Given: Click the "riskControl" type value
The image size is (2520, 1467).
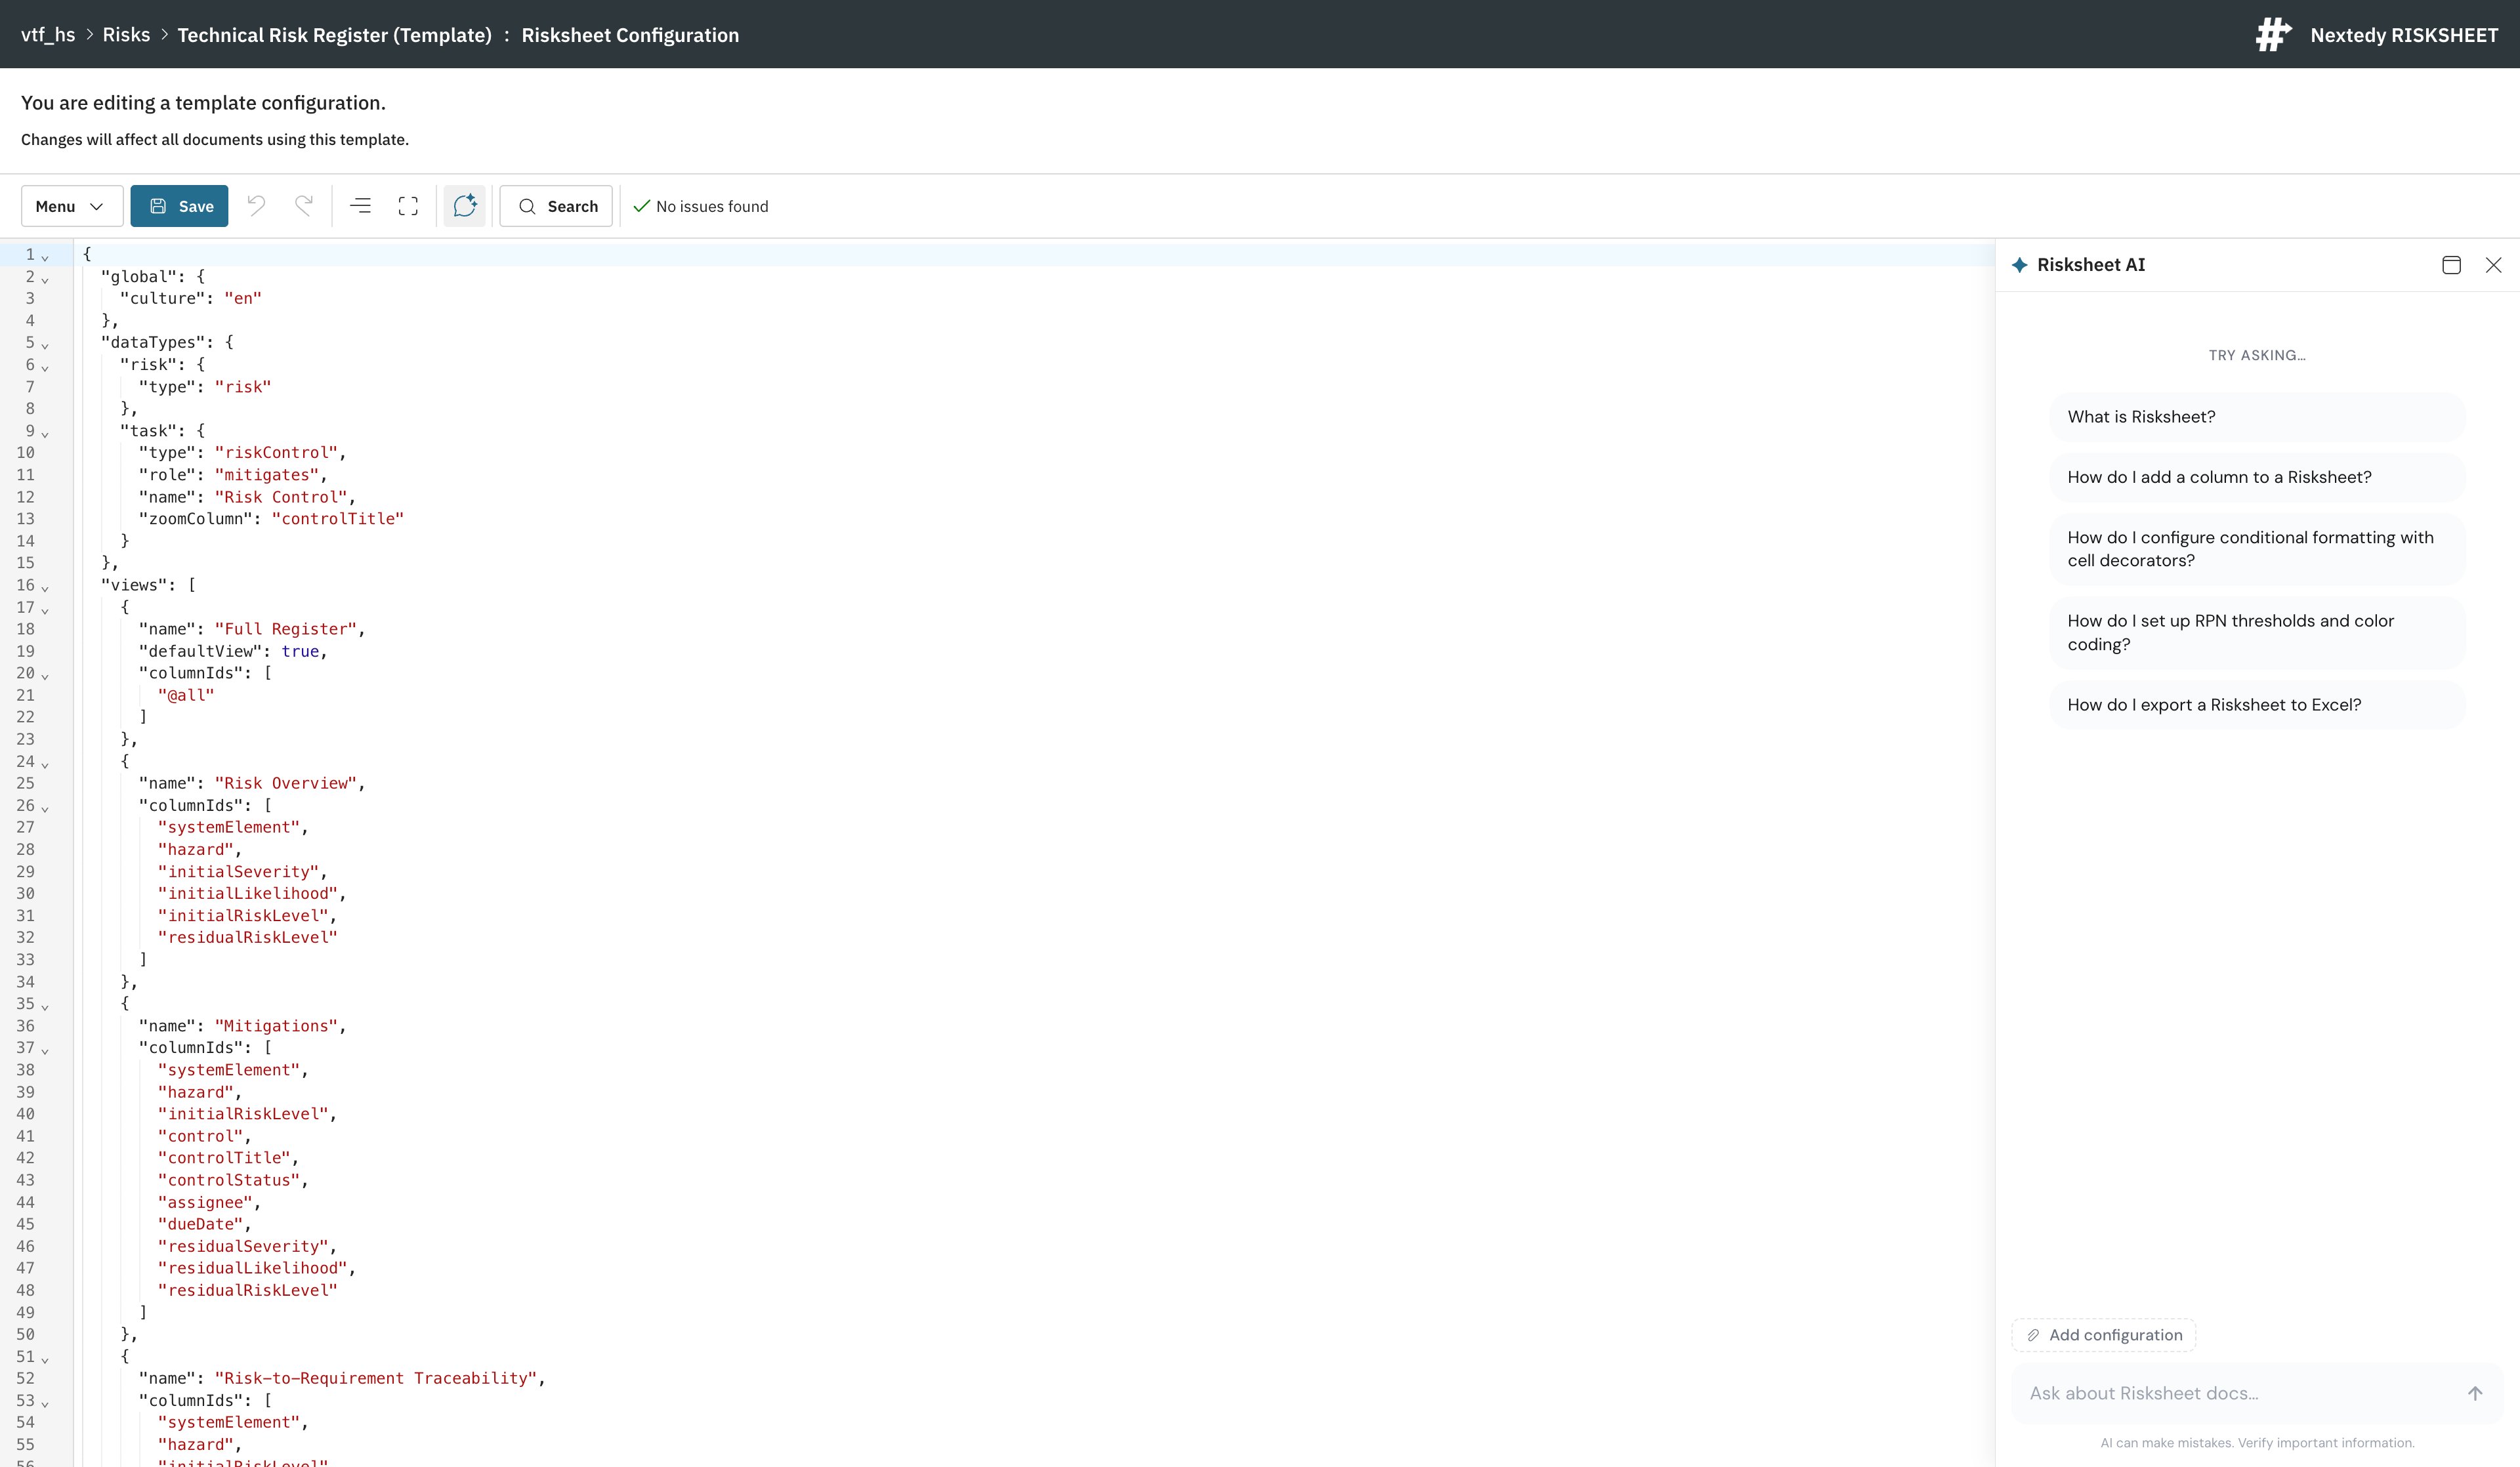Looking at the screenshot, I should (276, 452).
